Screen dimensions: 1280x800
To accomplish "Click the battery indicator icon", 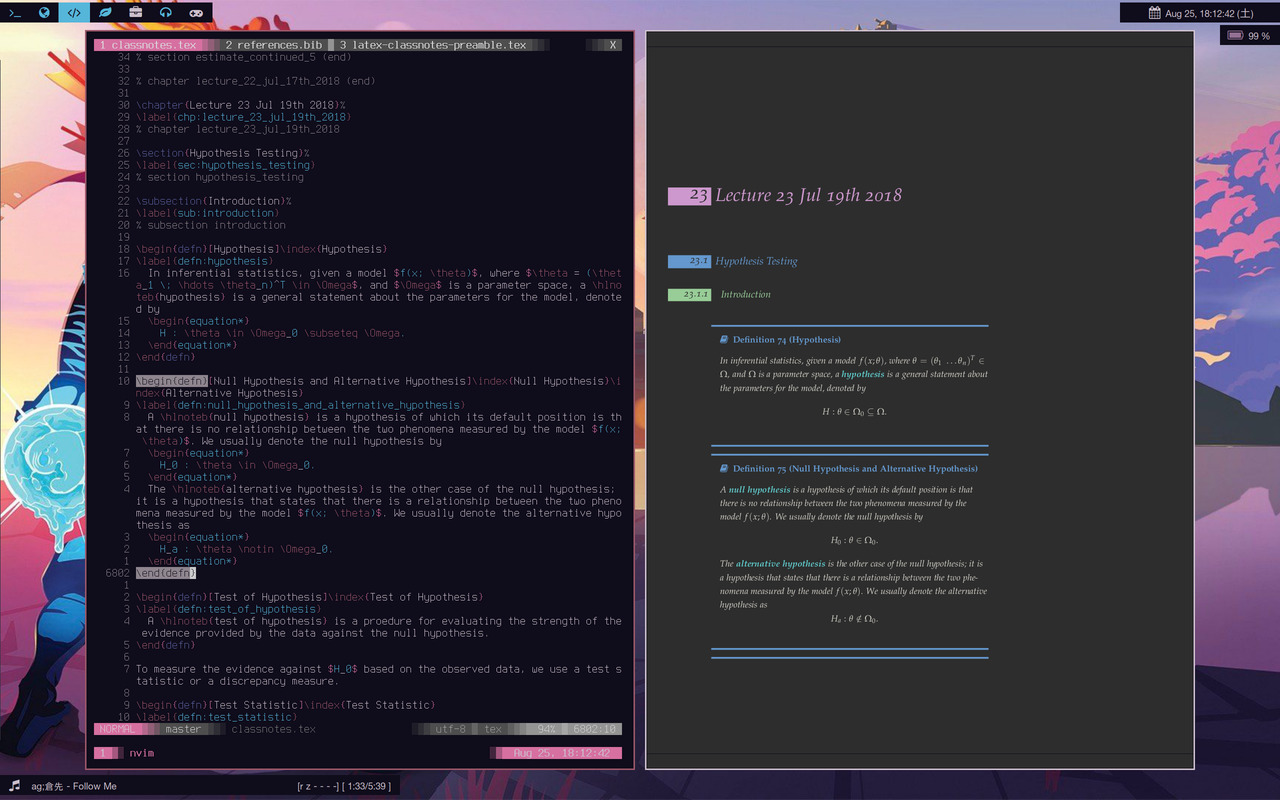I will pos(1235,36).
